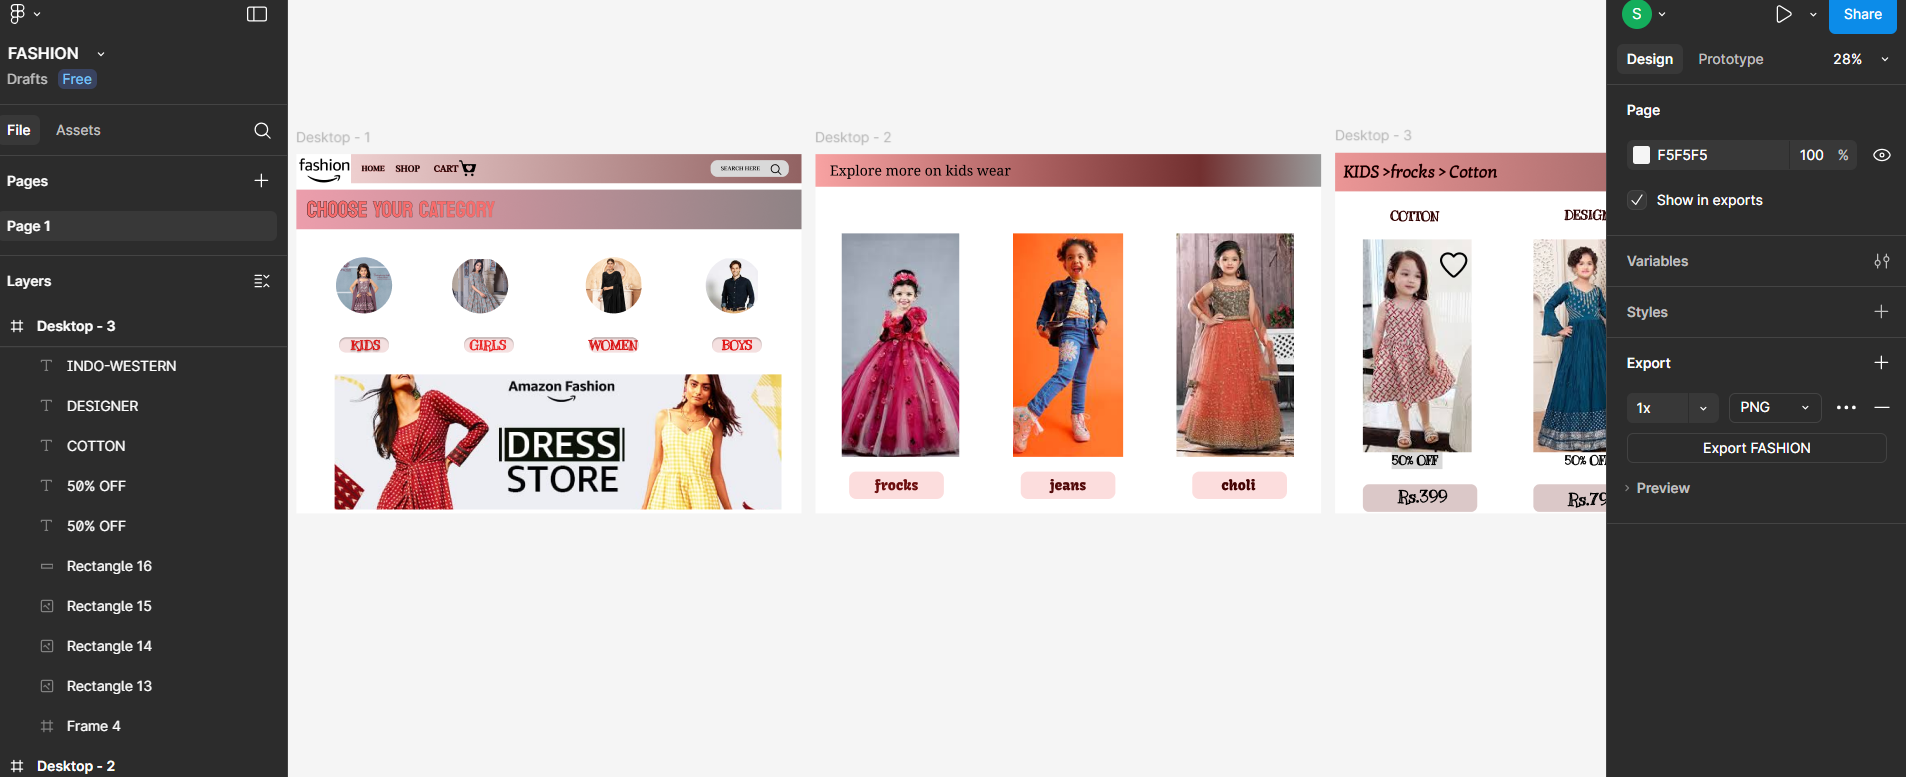This screenshot has width=1906, height=777.
Task: Toggle the sidebar collapse icon
Action: coord(257,14)
